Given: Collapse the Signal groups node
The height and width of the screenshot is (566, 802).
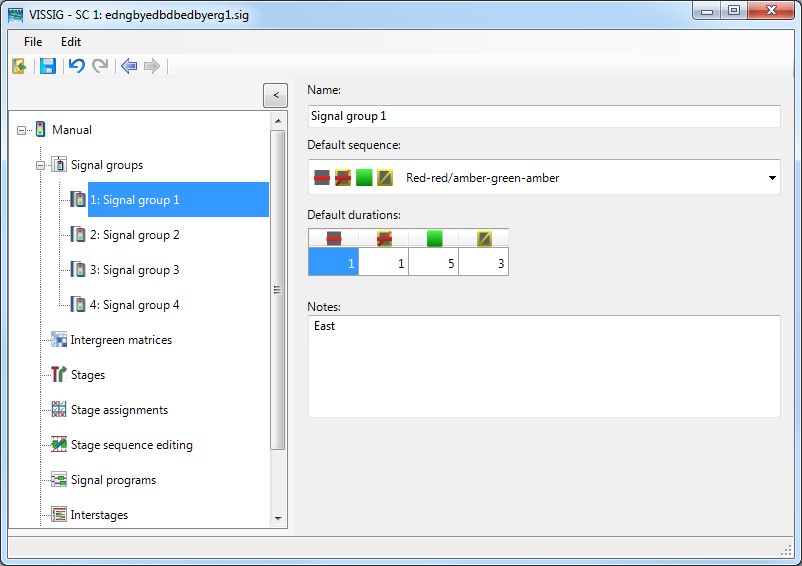Looking at the screenshot, I should (41, 165).
